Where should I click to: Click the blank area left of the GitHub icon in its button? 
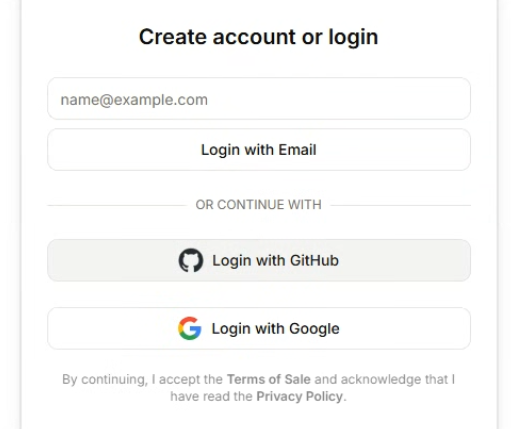point(113,260)
